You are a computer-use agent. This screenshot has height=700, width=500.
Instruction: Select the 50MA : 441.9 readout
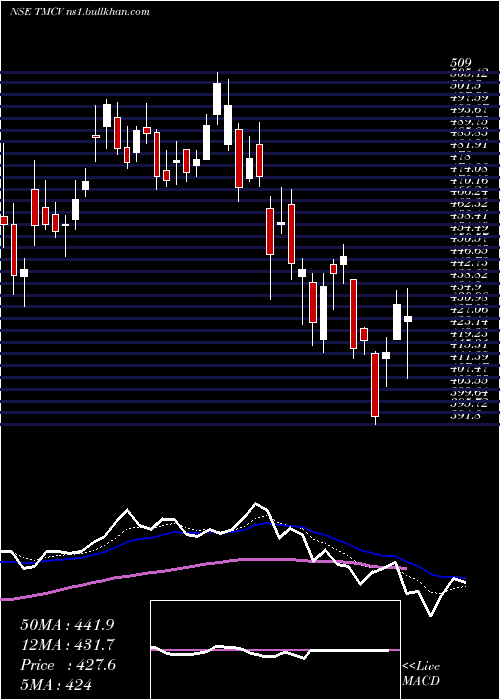(x=66, y=625)
